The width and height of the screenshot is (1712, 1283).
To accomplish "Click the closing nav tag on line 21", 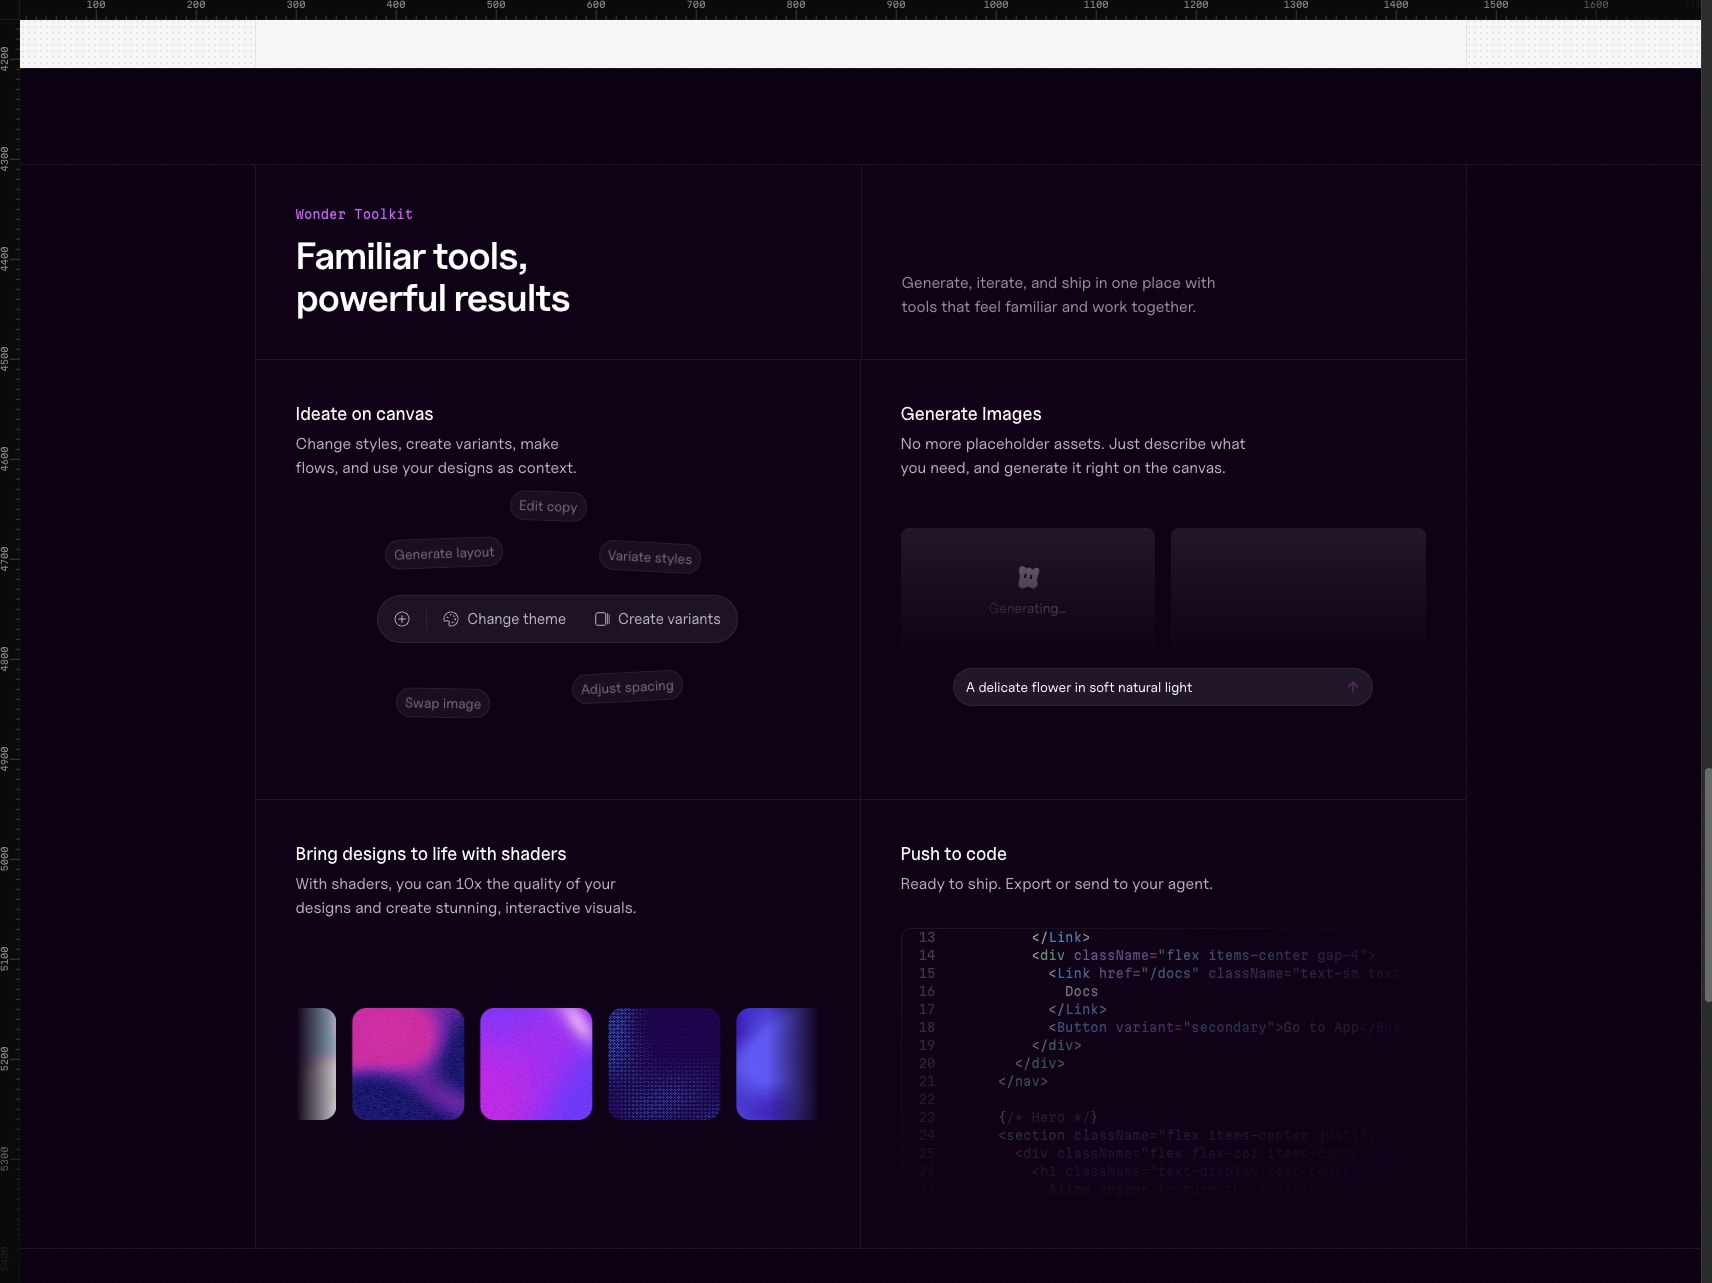I will click(x=1023, y=1081).
